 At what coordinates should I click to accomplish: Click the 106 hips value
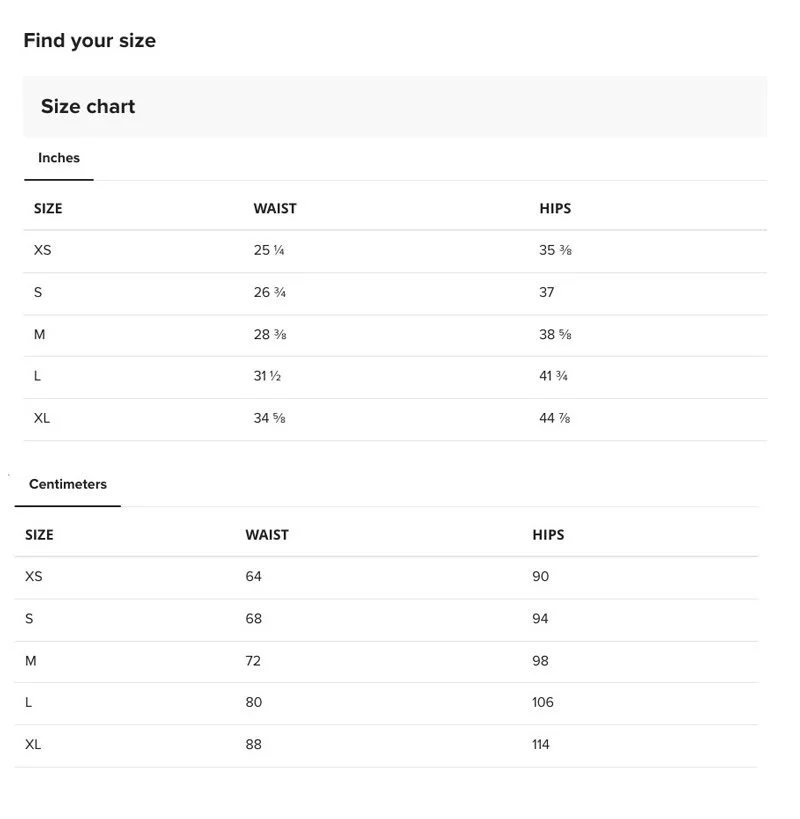[543, 703]
